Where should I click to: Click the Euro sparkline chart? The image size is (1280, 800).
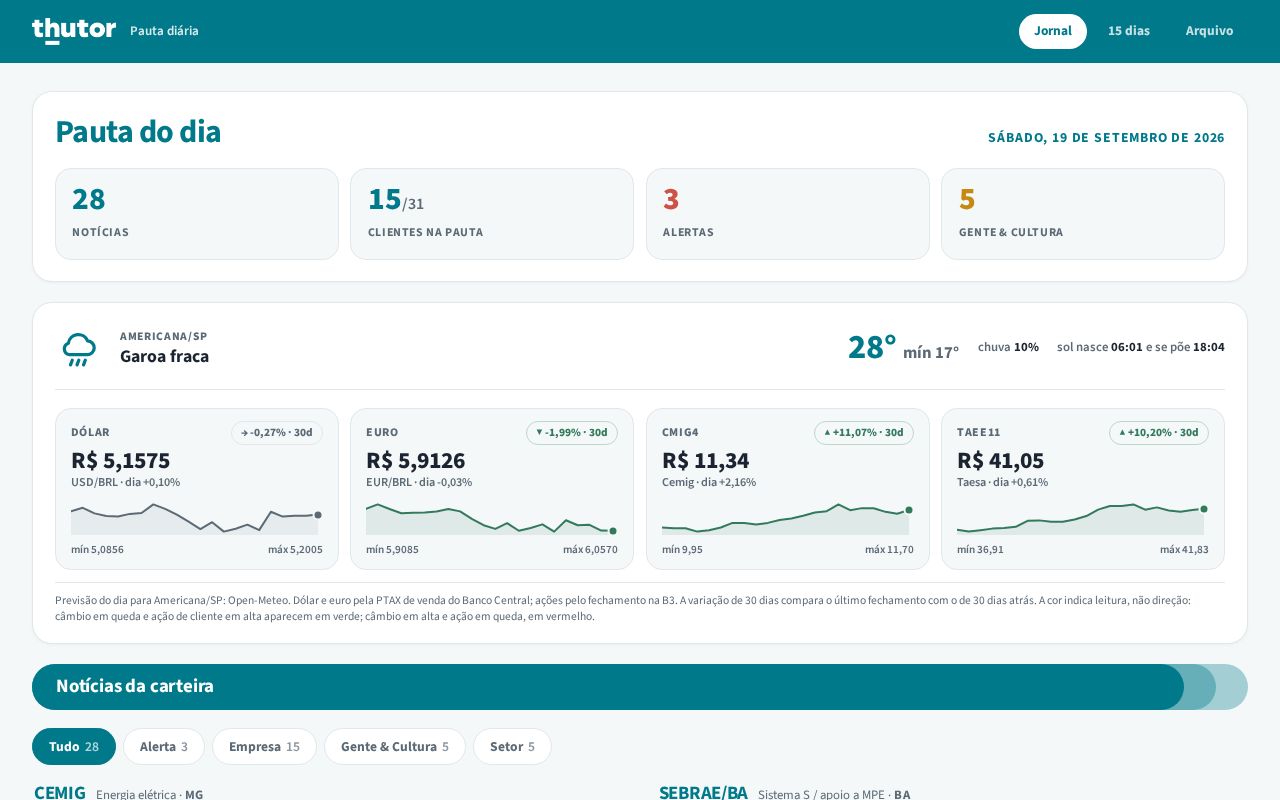492,518
